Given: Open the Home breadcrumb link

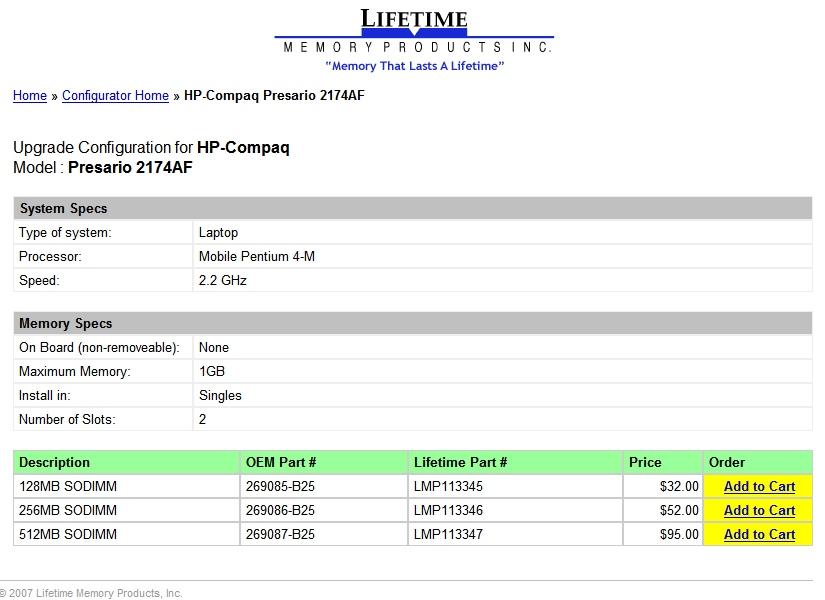Looking at the screenshot, I should point(30,96).
